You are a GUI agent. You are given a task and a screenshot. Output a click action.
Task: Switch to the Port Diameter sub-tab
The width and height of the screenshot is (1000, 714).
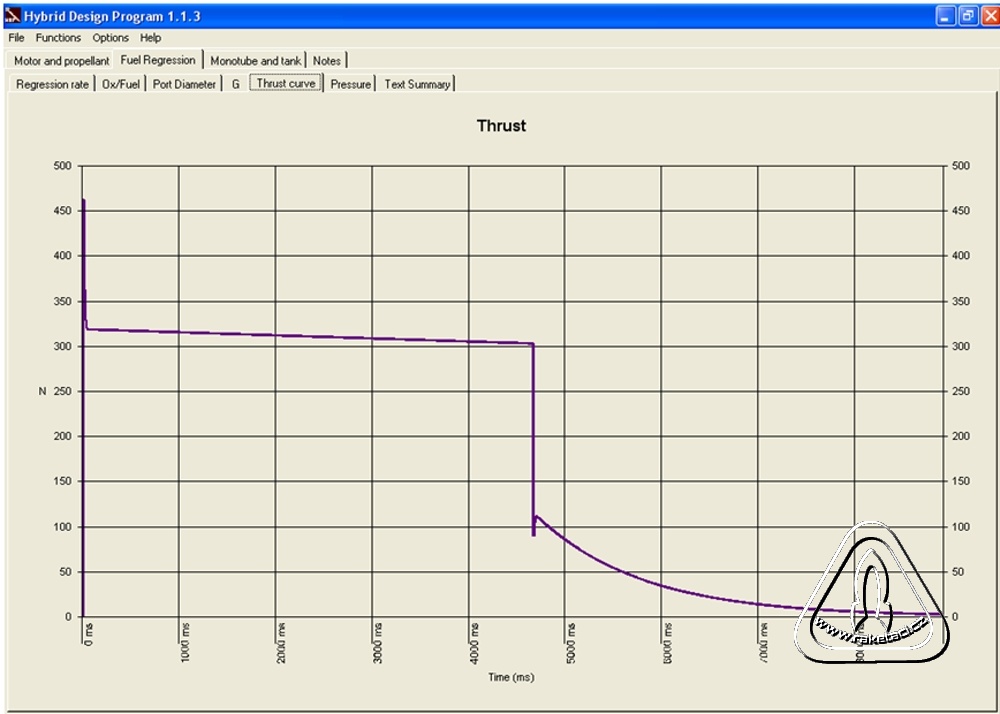pyautogui.click(x=184, y=85)
